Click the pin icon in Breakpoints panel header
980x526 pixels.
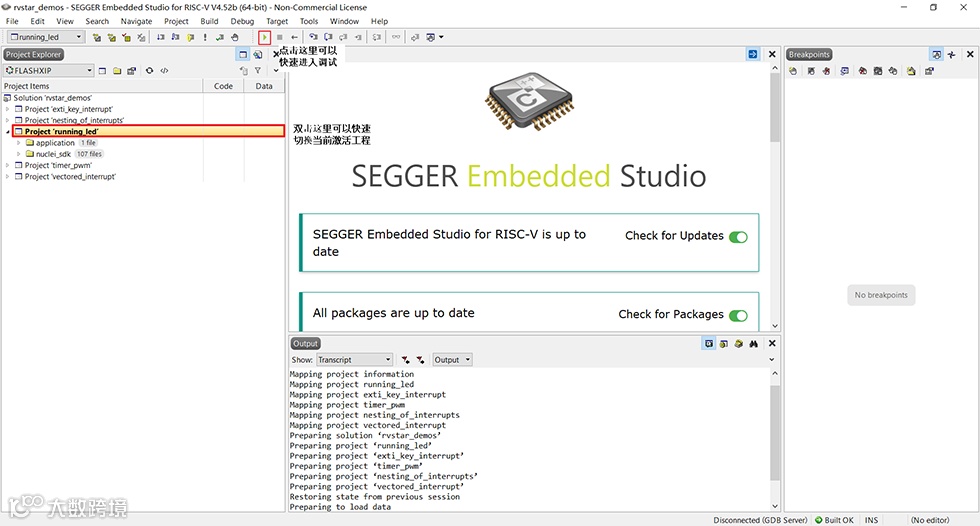[x=951, y=55]
